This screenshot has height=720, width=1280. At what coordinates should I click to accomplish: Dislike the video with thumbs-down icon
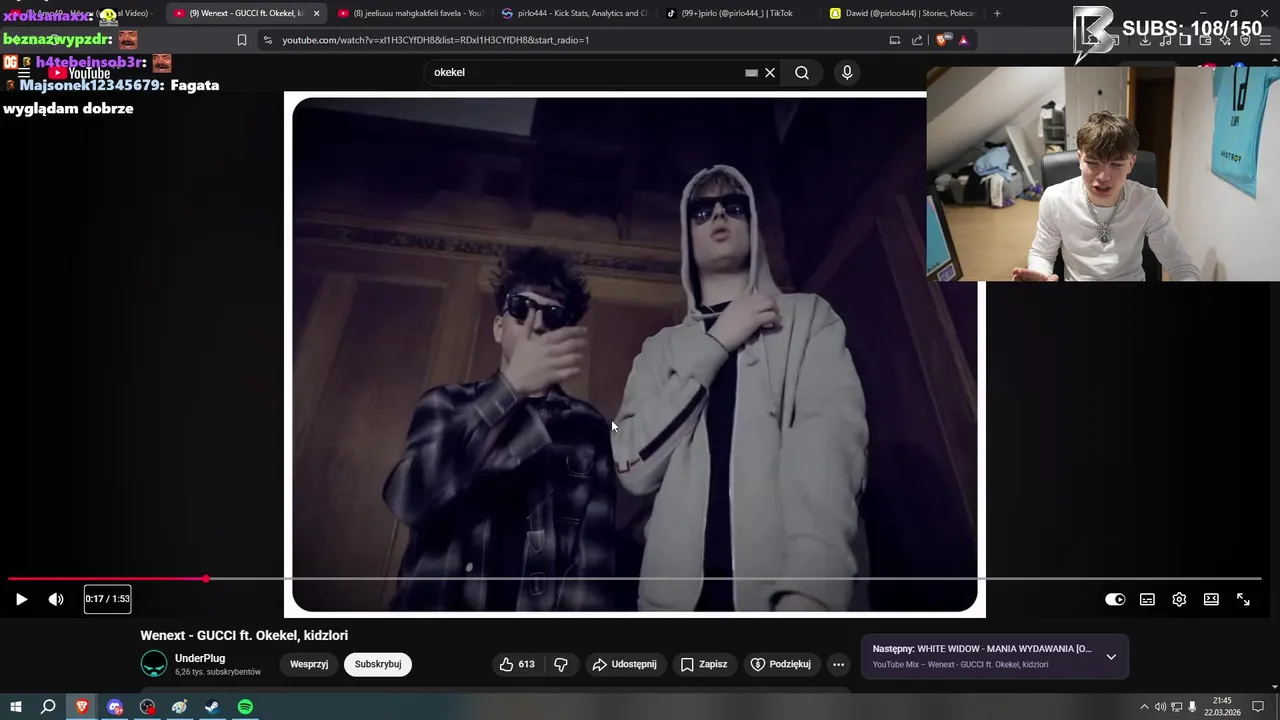tap(561, 664)
